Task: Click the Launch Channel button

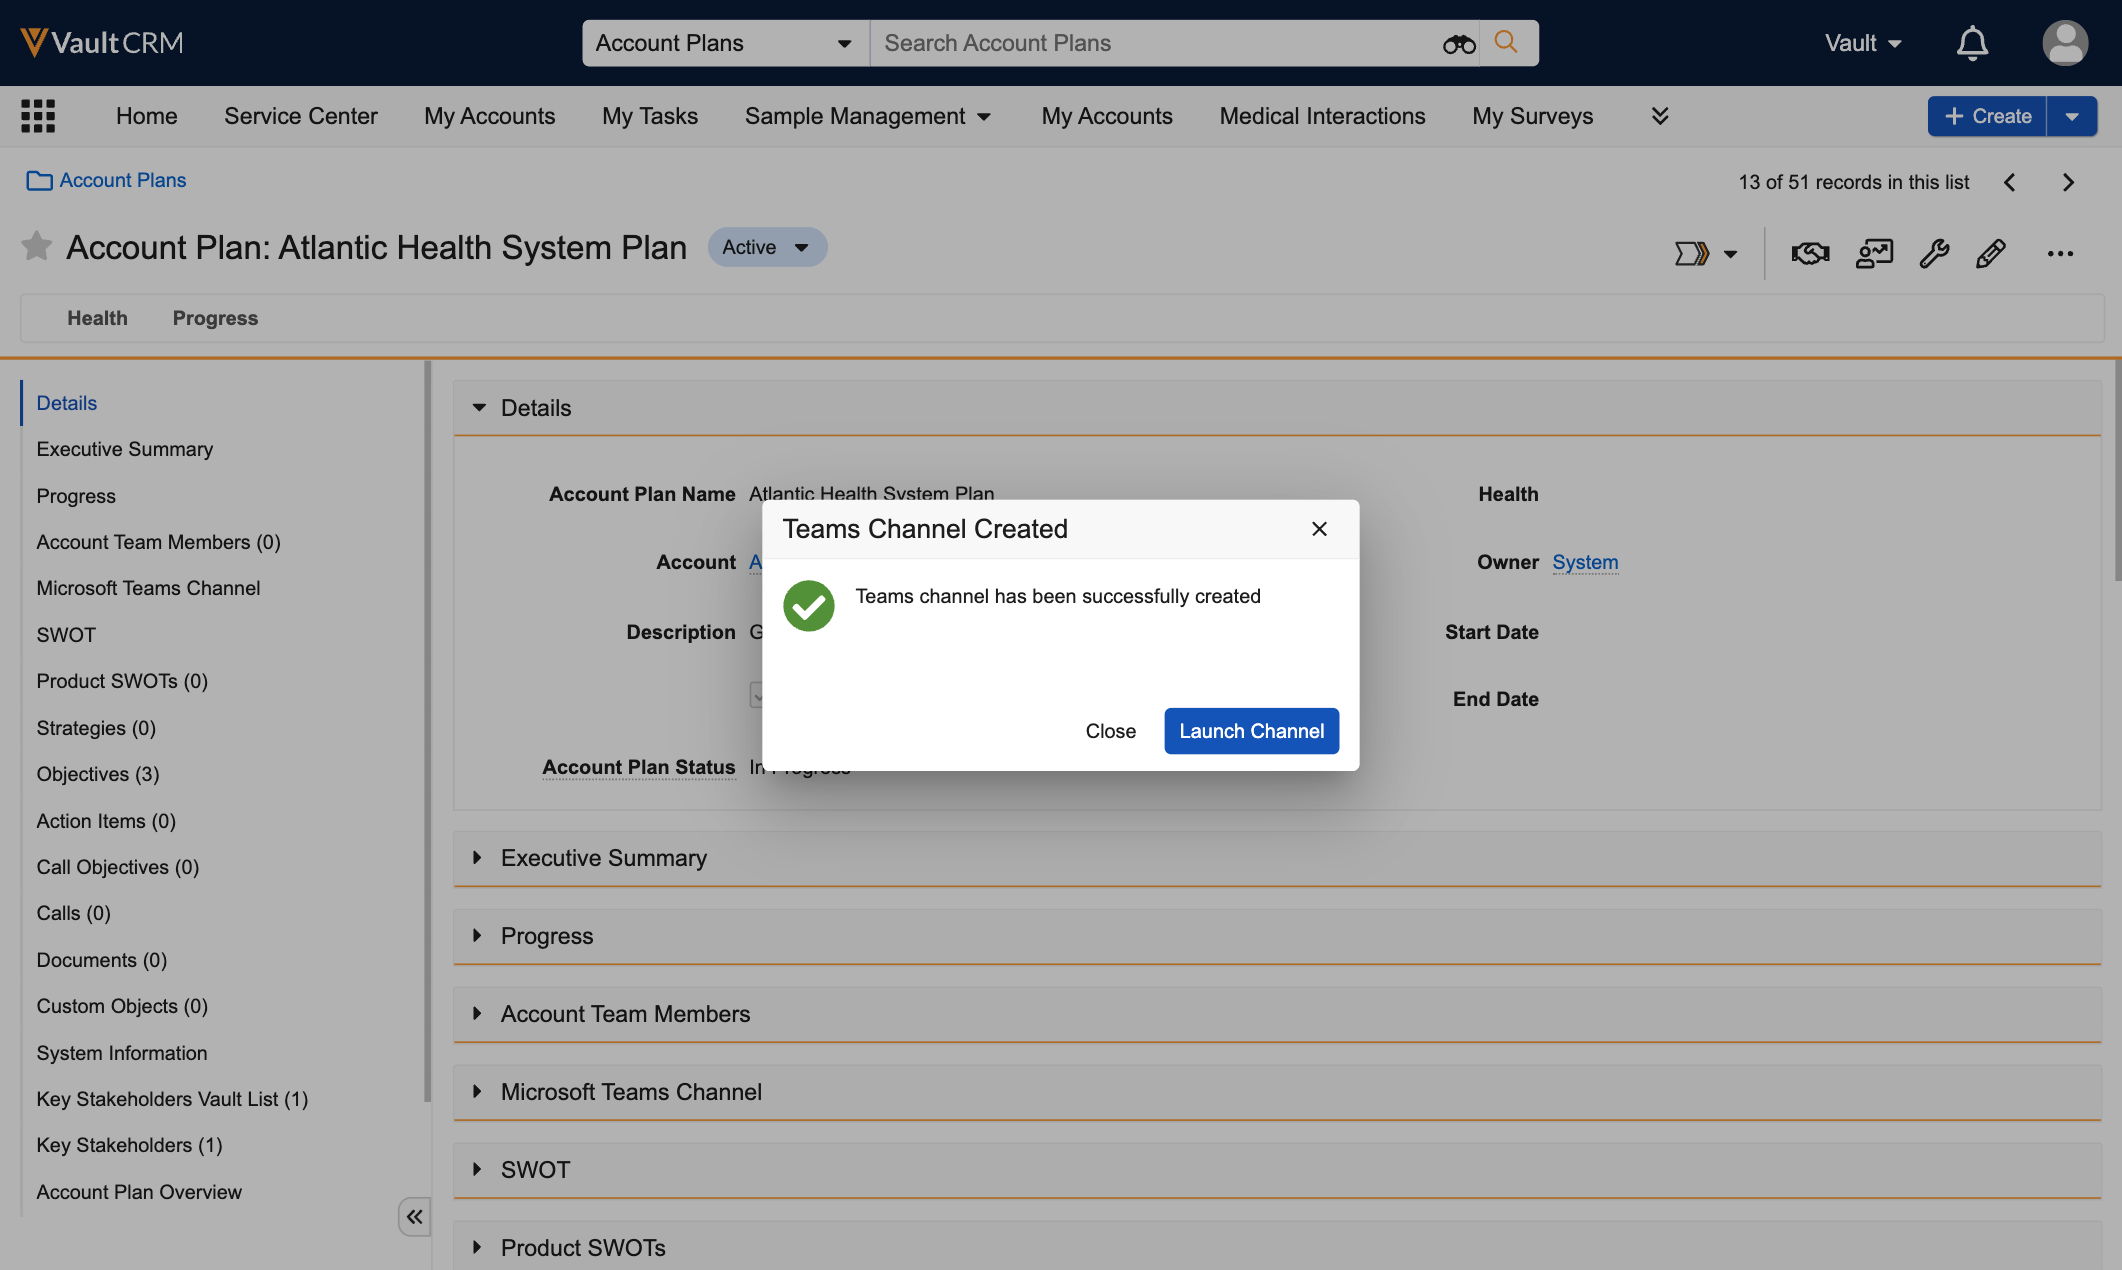Action: [x=1250, y=731]
